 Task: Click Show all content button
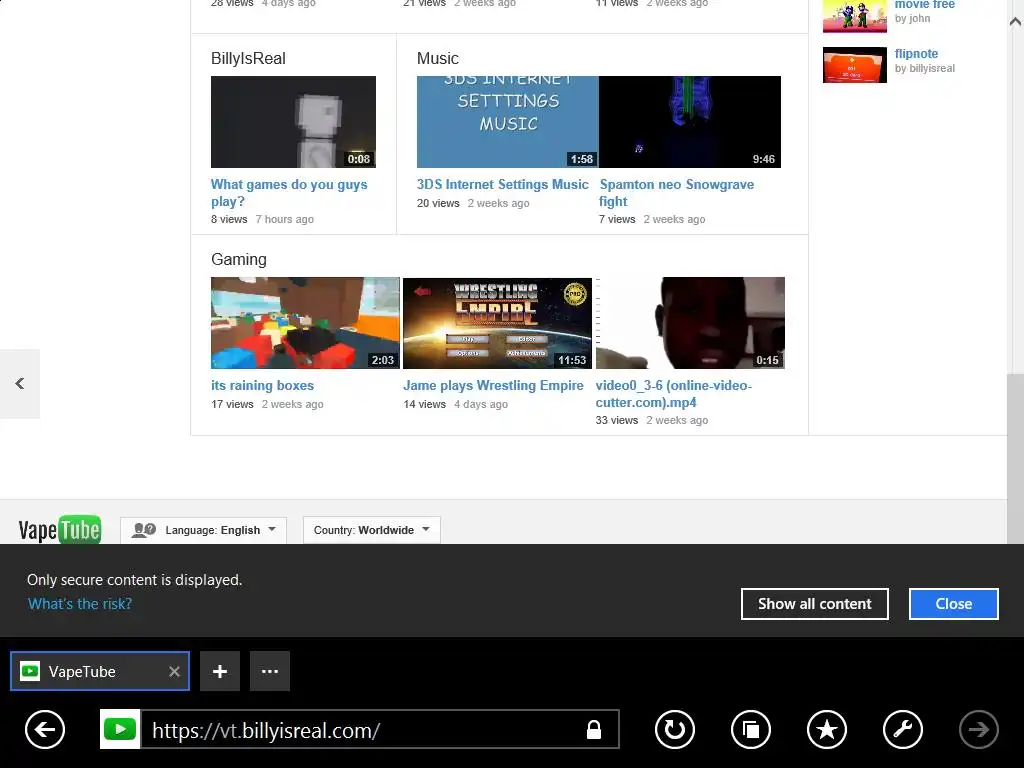point(814,604)
